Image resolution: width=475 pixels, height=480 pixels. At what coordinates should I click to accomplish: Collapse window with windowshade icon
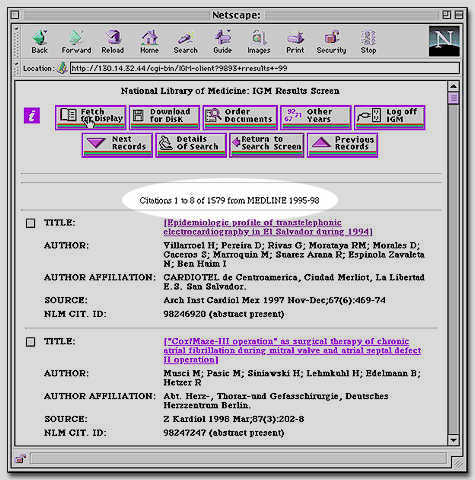(459, 15)
